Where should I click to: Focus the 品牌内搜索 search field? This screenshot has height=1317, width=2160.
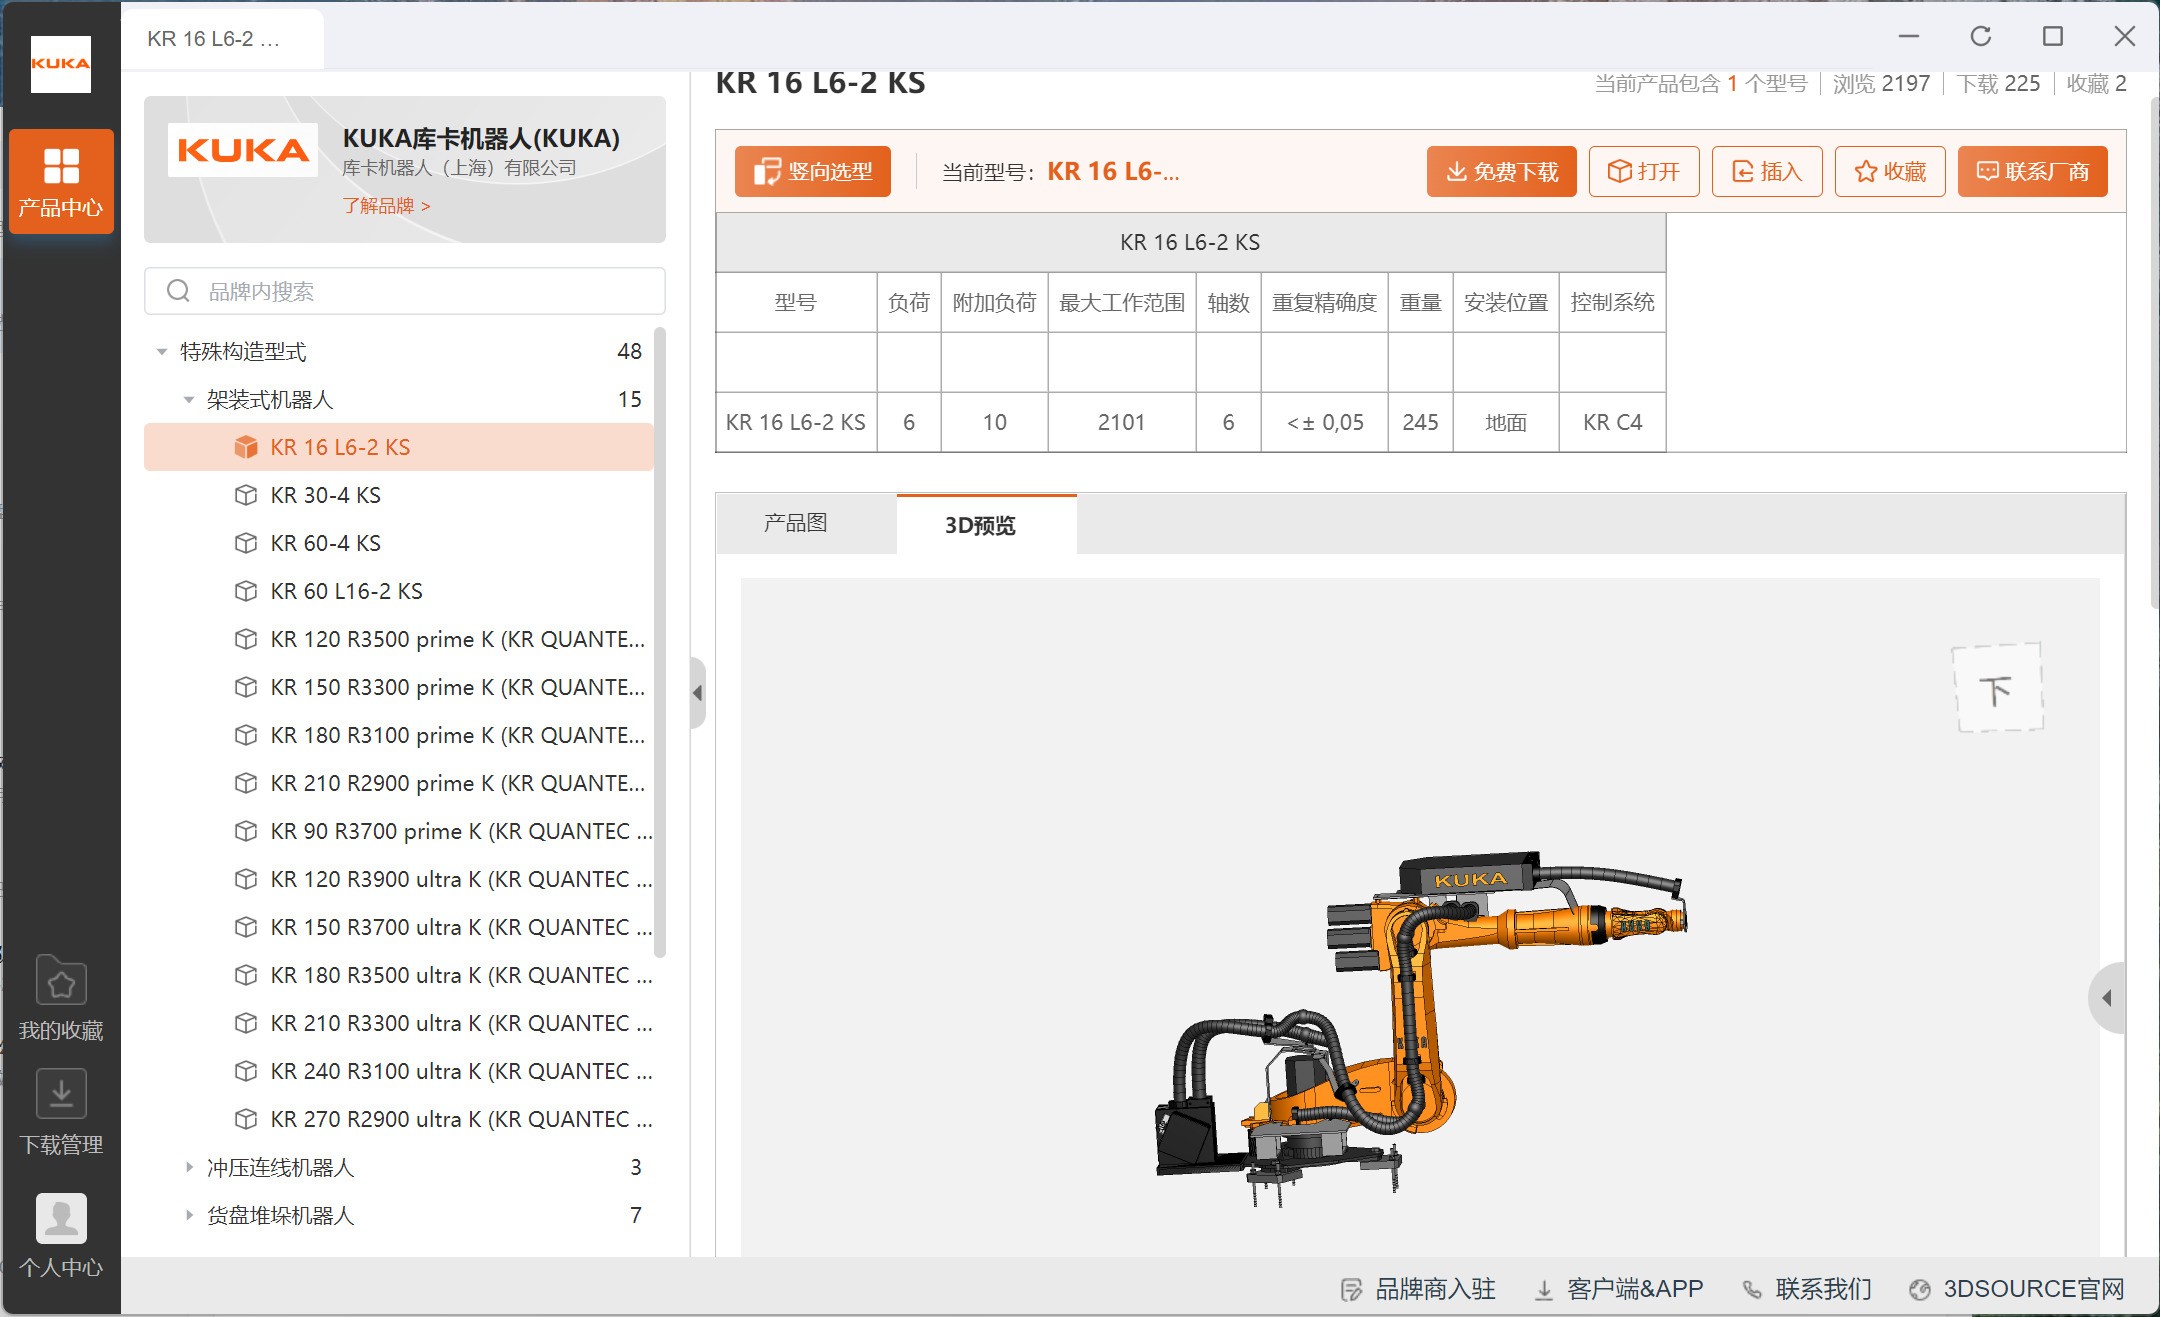pyautogui.click(x=405, y=291)
